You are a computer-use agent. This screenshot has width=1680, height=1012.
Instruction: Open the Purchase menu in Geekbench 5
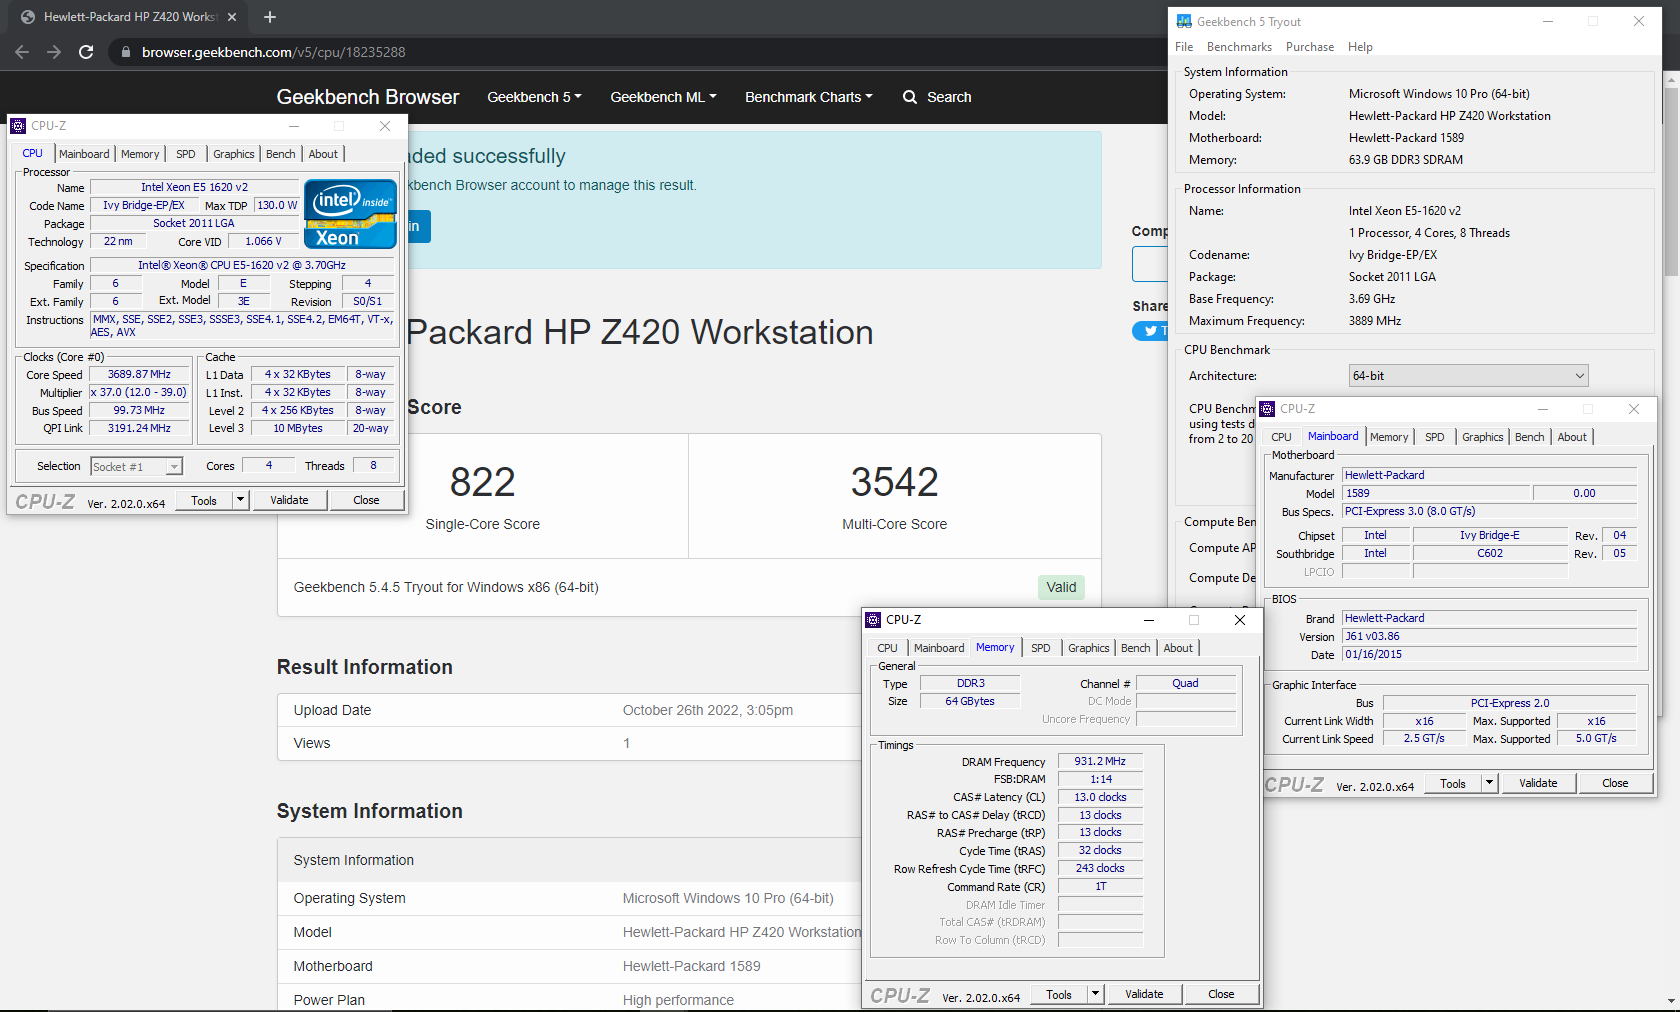coord(1310,47)
